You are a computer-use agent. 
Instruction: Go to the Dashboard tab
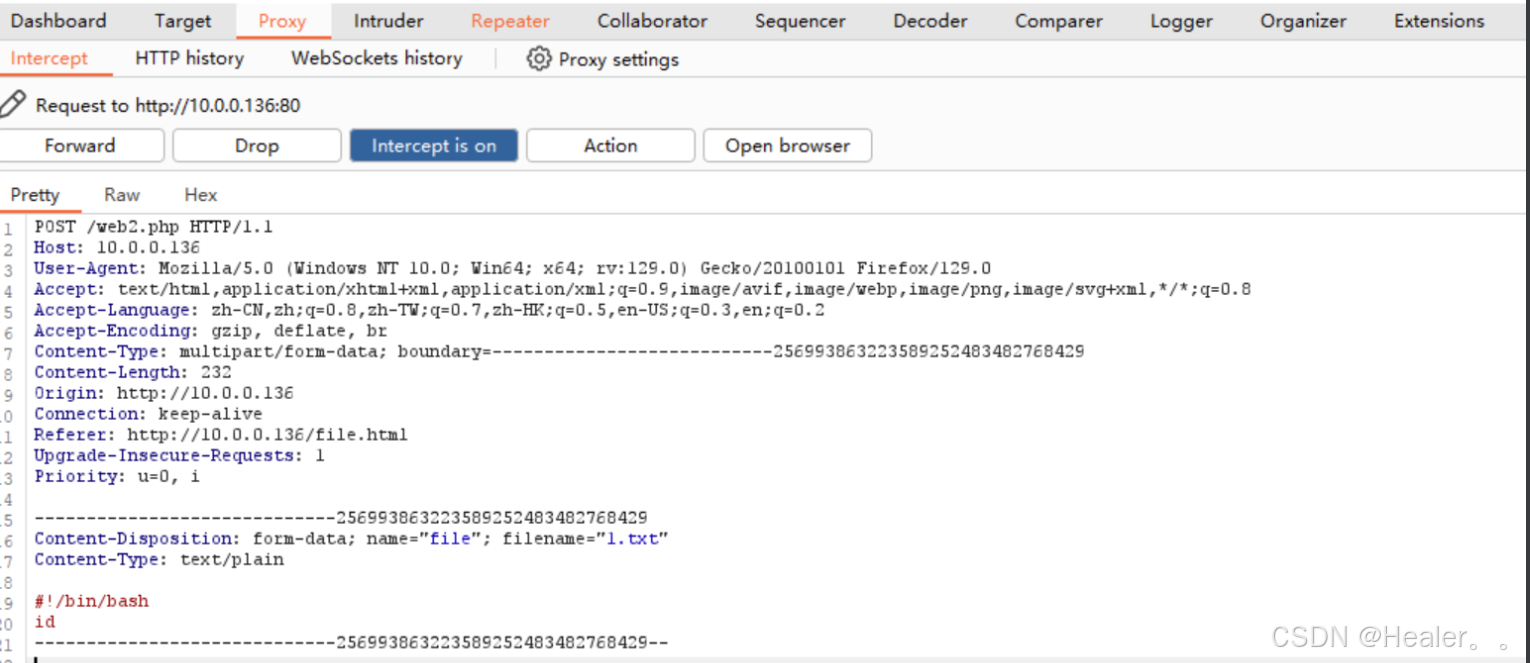pyautogui.click(x=58, y=20)
